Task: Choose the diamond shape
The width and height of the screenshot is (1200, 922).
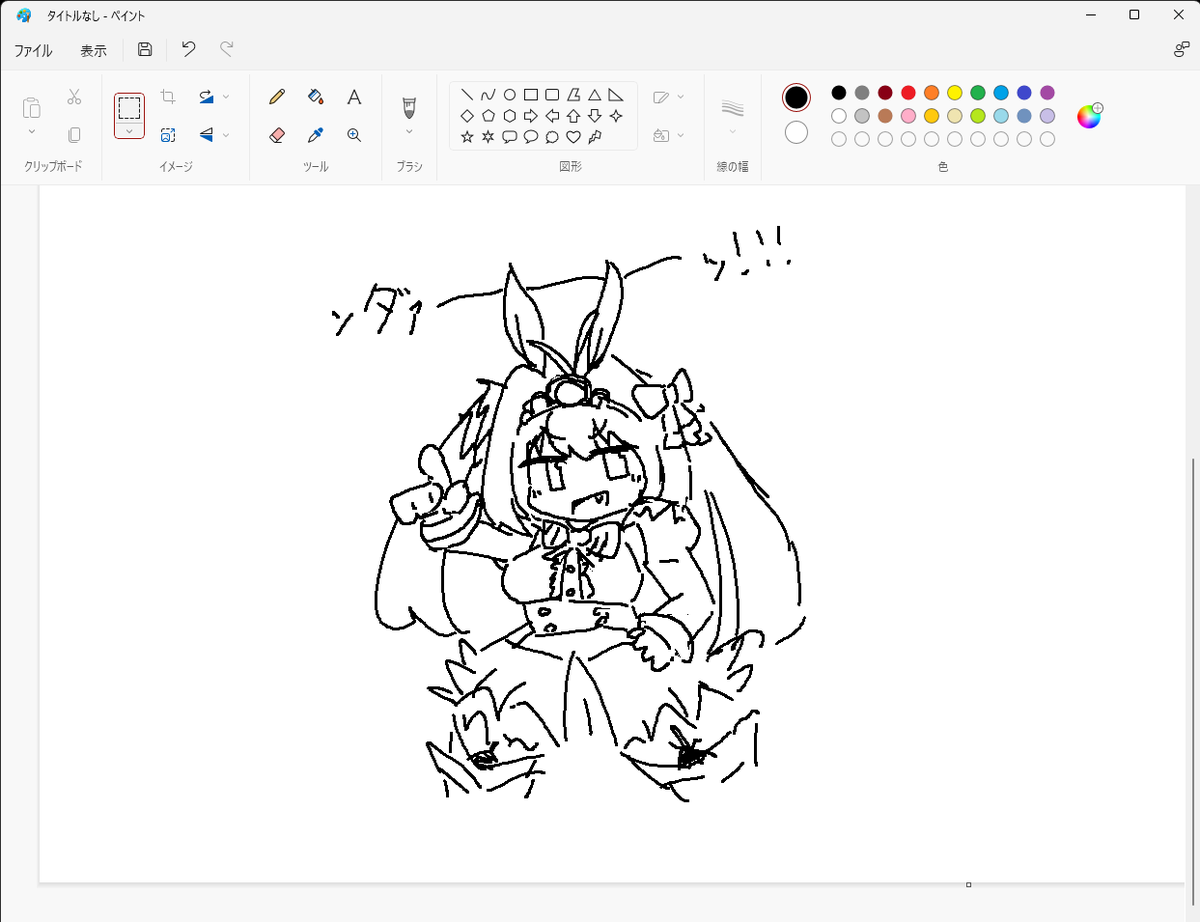Action: pyautogui.click(x=467, y=115)
